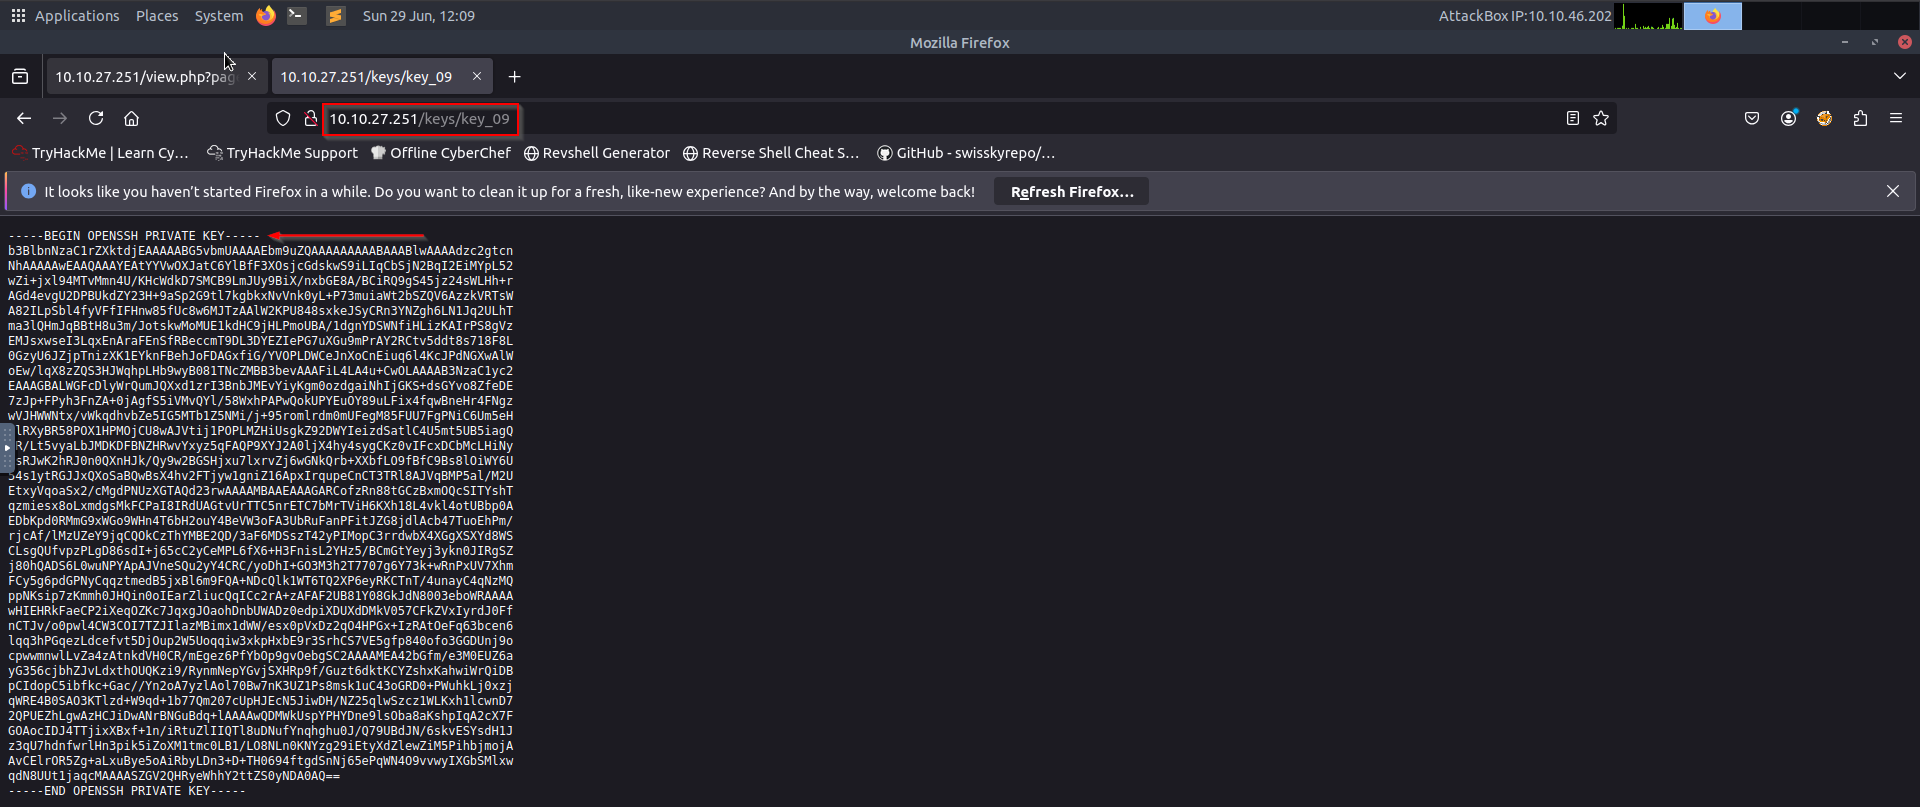Switch to the view.php tab

145,77
